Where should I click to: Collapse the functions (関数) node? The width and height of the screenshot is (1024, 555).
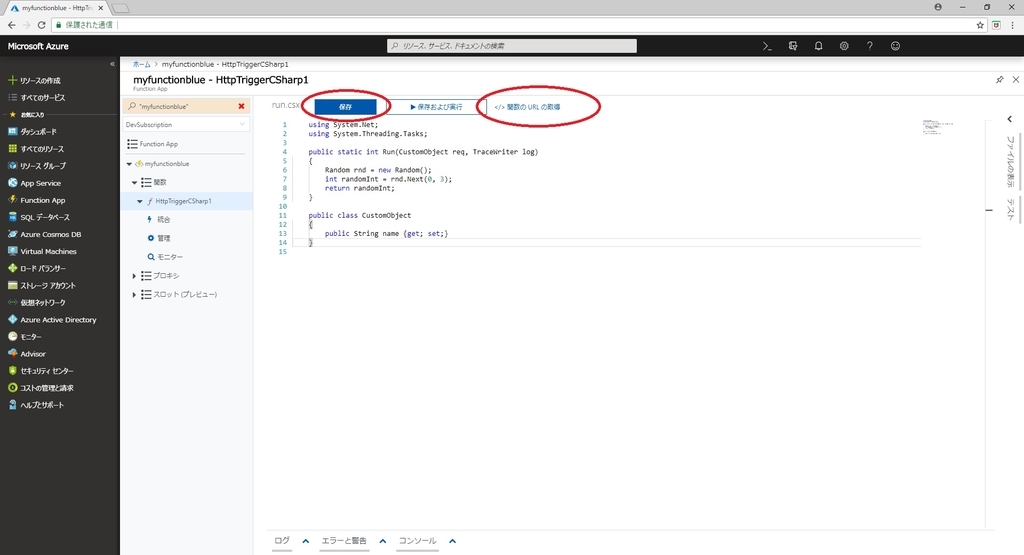pyautogui.click(x=135, y=183)
